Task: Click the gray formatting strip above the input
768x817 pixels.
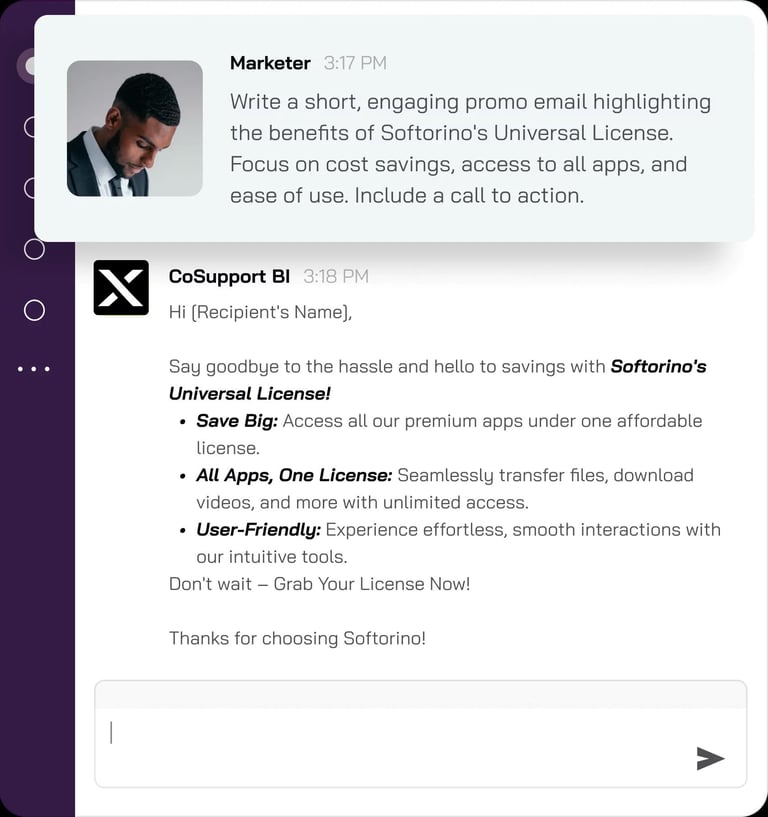Action: [x=420, y=695]
